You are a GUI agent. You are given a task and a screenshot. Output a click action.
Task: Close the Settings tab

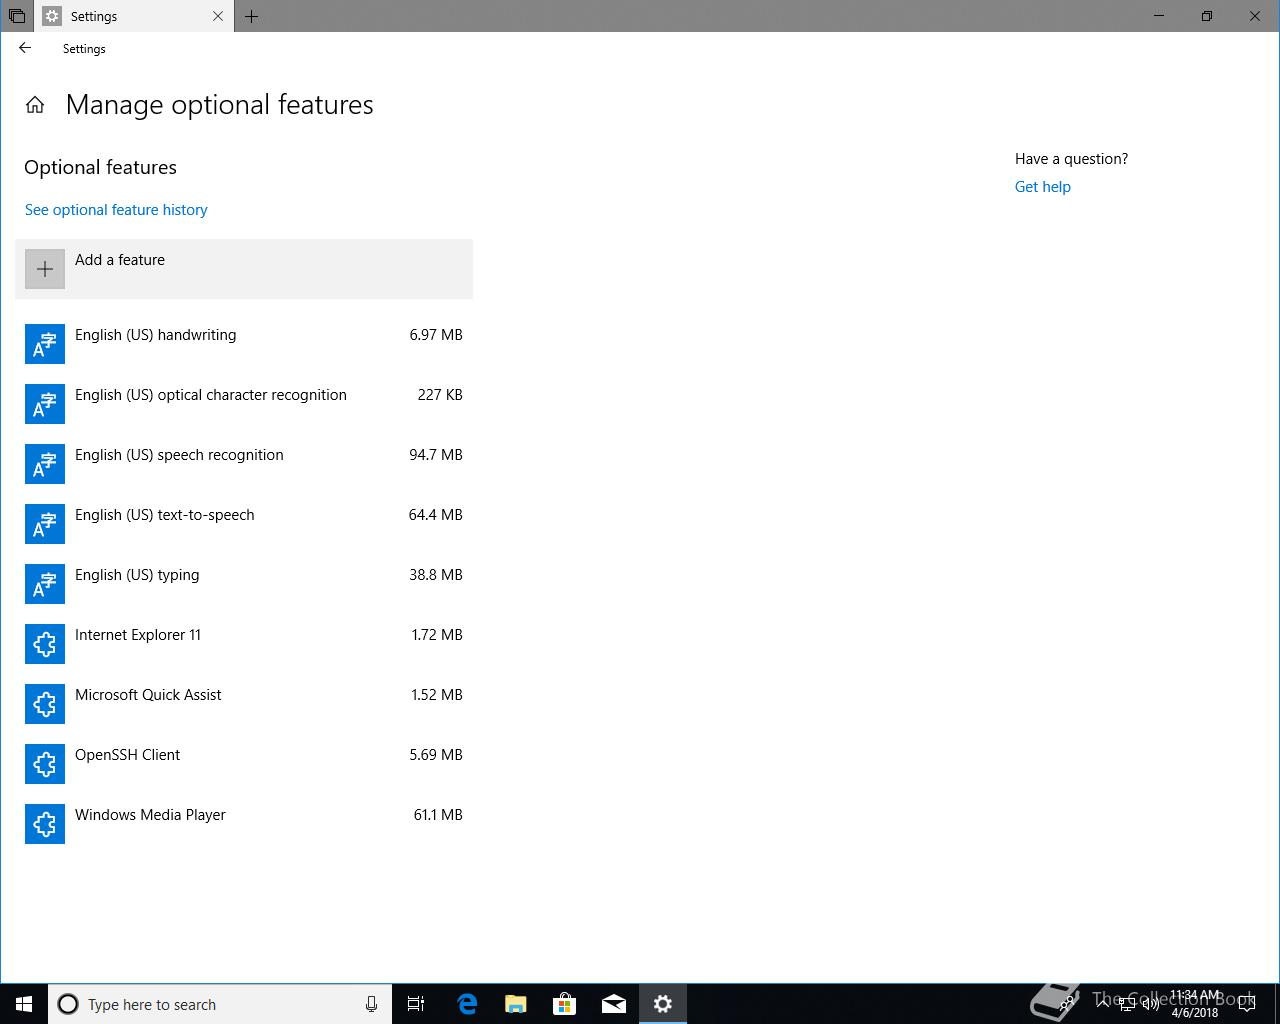click(x=219, y=16)
